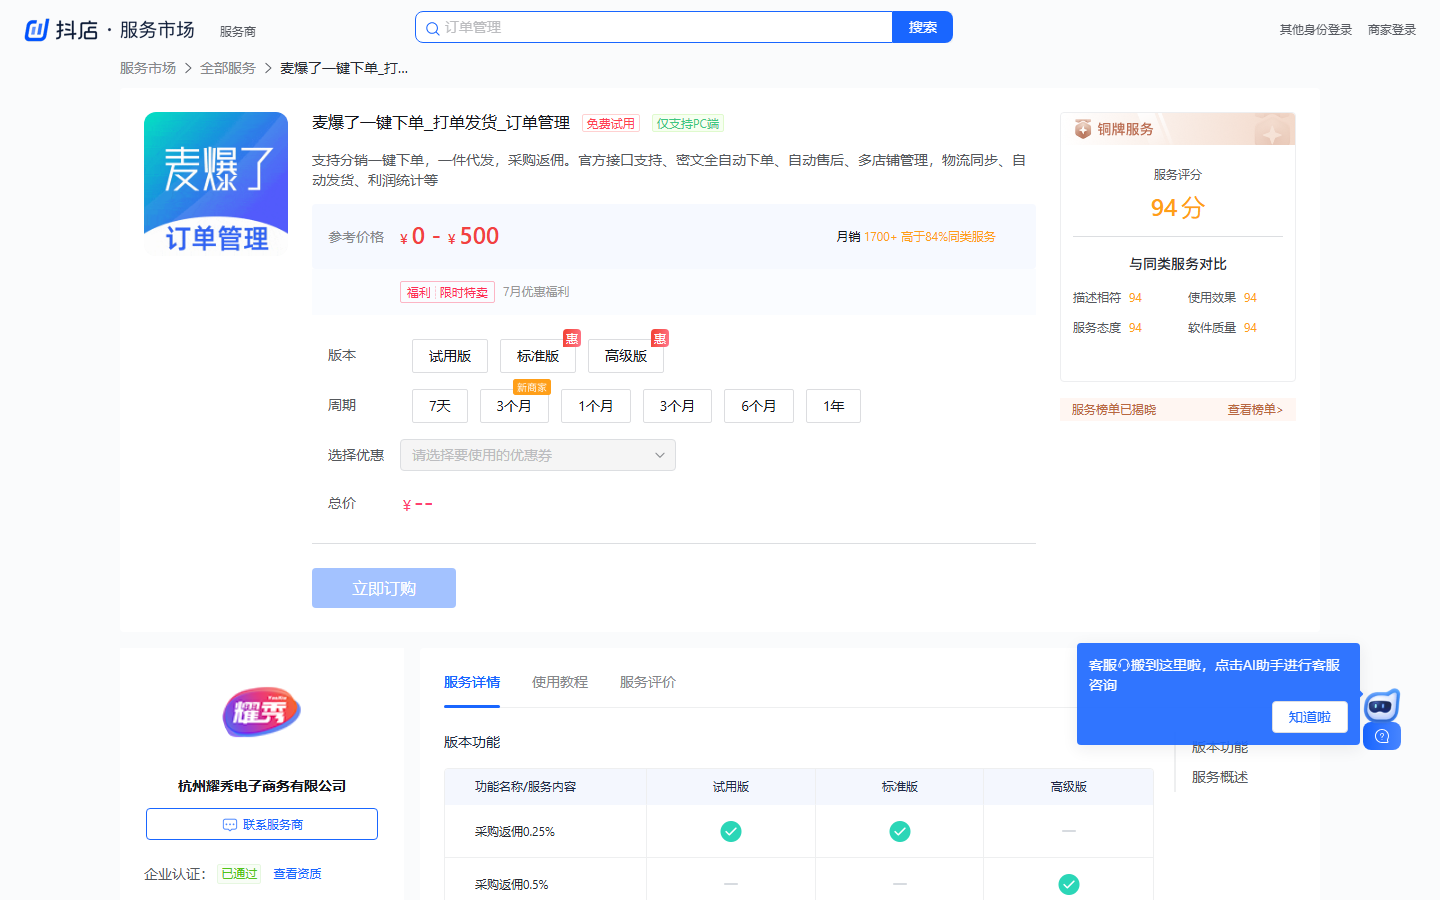Open the 查看榜单 link

(x=1255, y=410)
